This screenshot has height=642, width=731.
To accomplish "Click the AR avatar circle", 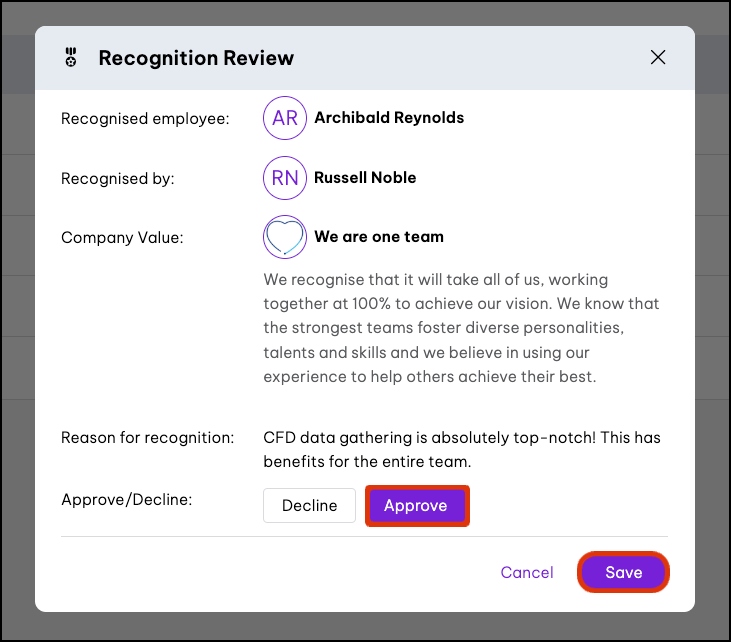I will [x=284, y=118].
